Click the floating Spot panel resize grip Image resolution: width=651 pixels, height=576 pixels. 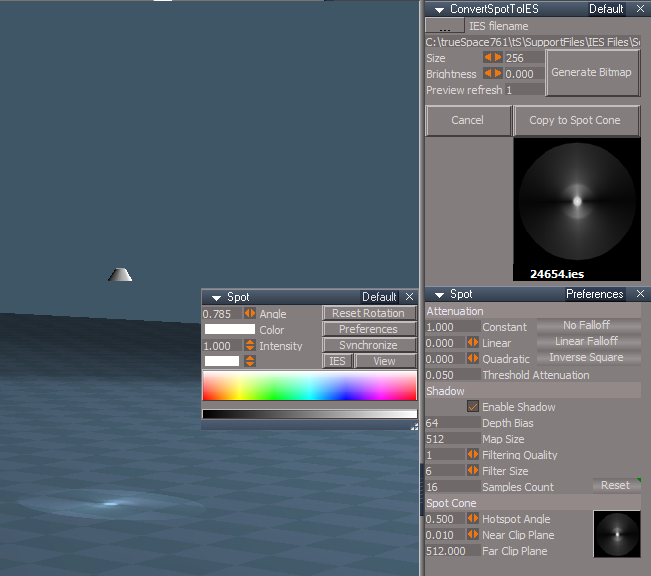414,426
